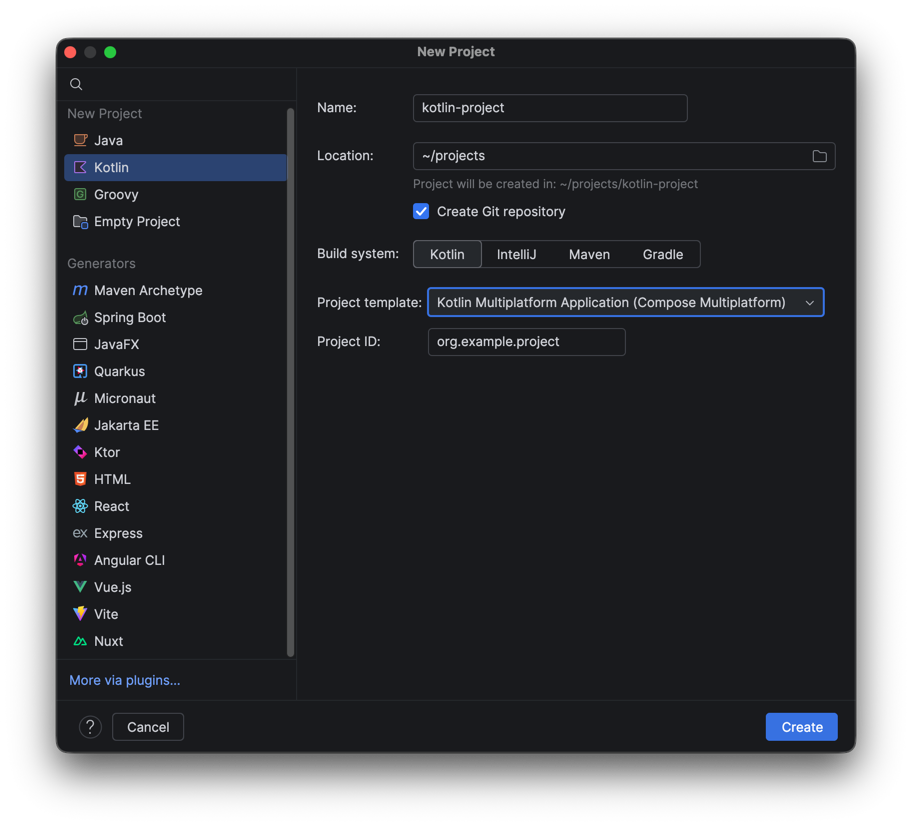The height and width of the screenshot is (827, 912).
Task: Click the React atom icon
Action: point(80,506)
